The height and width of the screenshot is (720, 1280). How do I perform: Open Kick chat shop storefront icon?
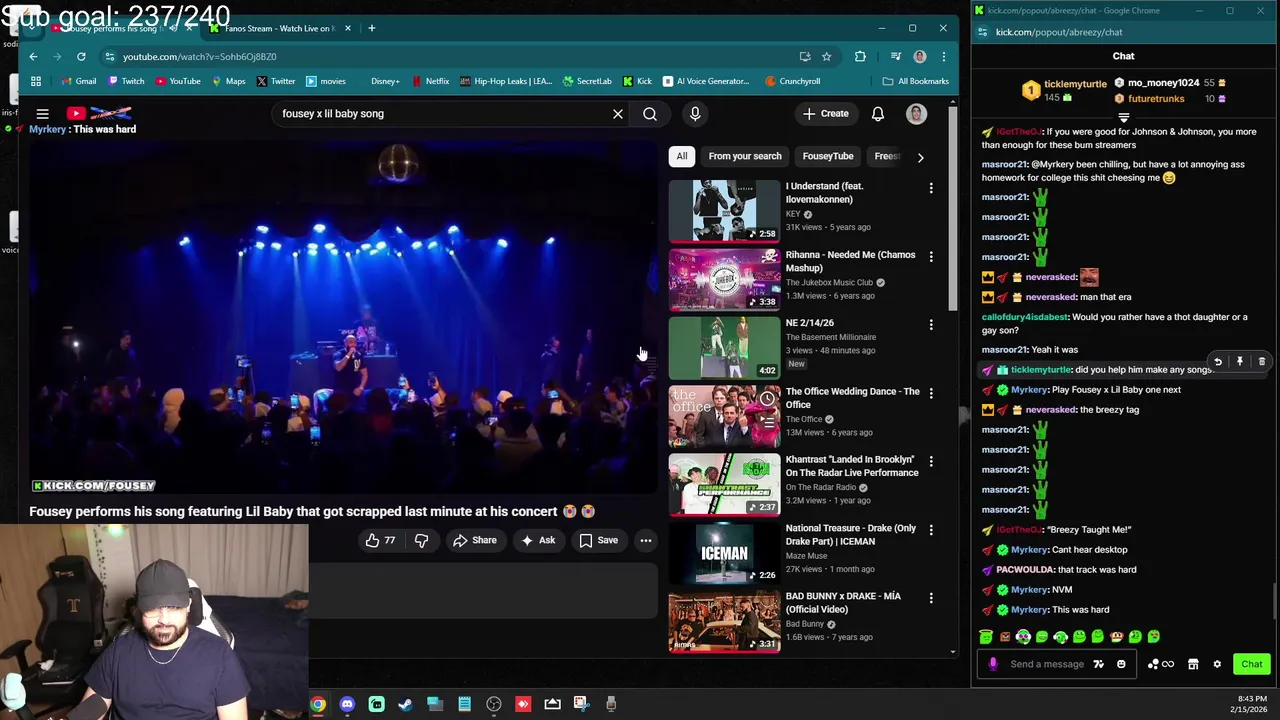[1193, 664]
